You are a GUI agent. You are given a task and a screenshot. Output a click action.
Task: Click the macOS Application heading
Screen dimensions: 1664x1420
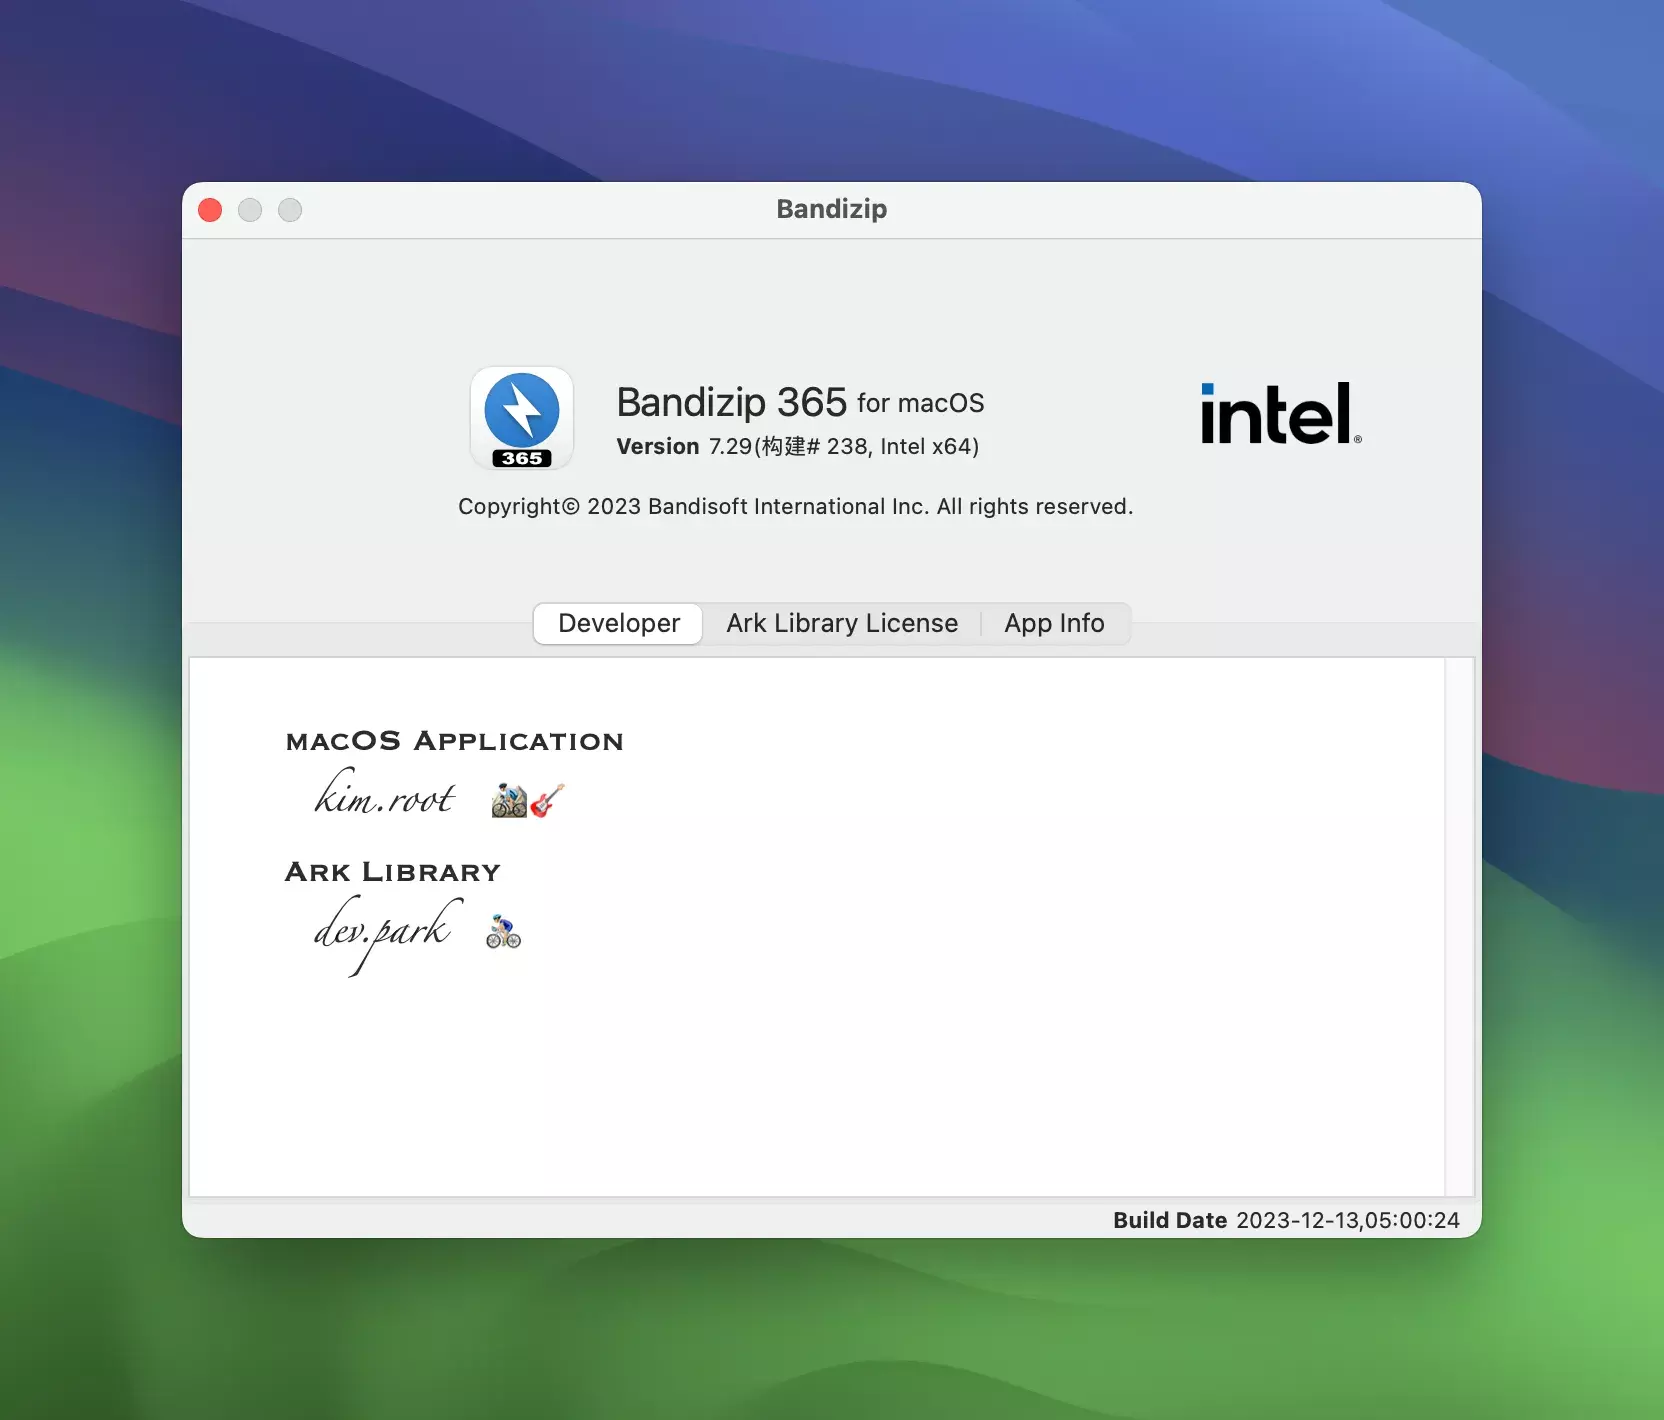[x=455, y=741]
